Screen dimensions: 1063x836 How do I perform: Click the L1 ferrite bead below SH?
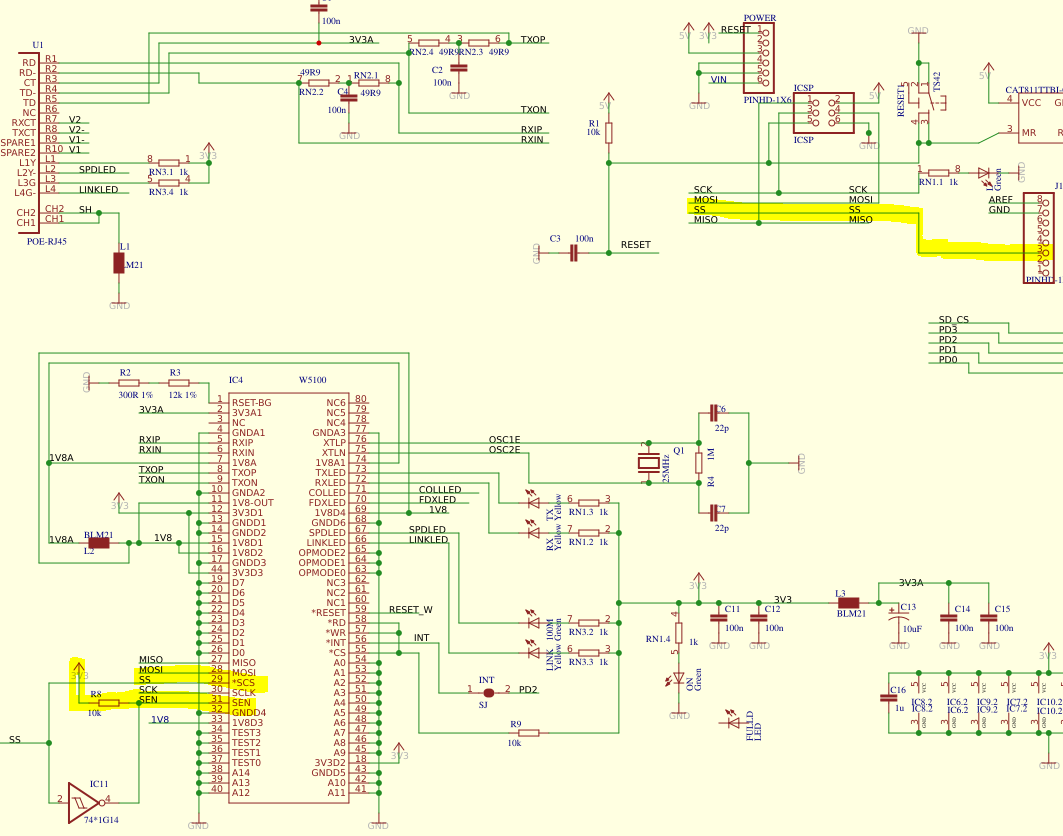(x=119, y=264)
